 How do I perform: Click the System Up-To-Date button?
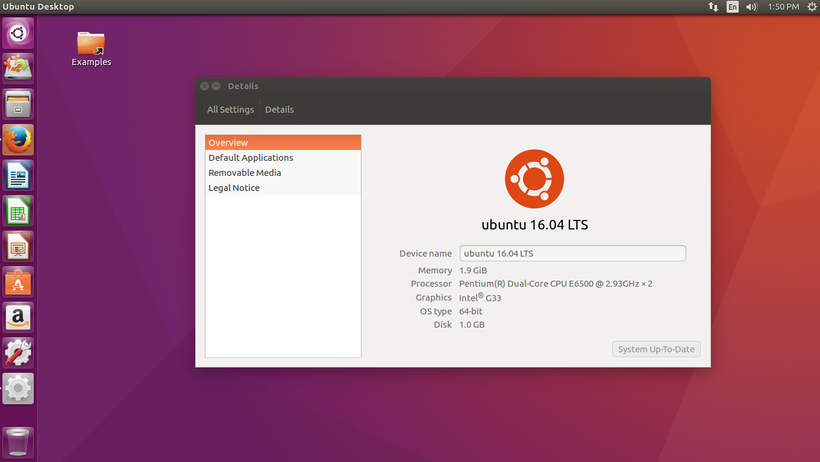656,349
